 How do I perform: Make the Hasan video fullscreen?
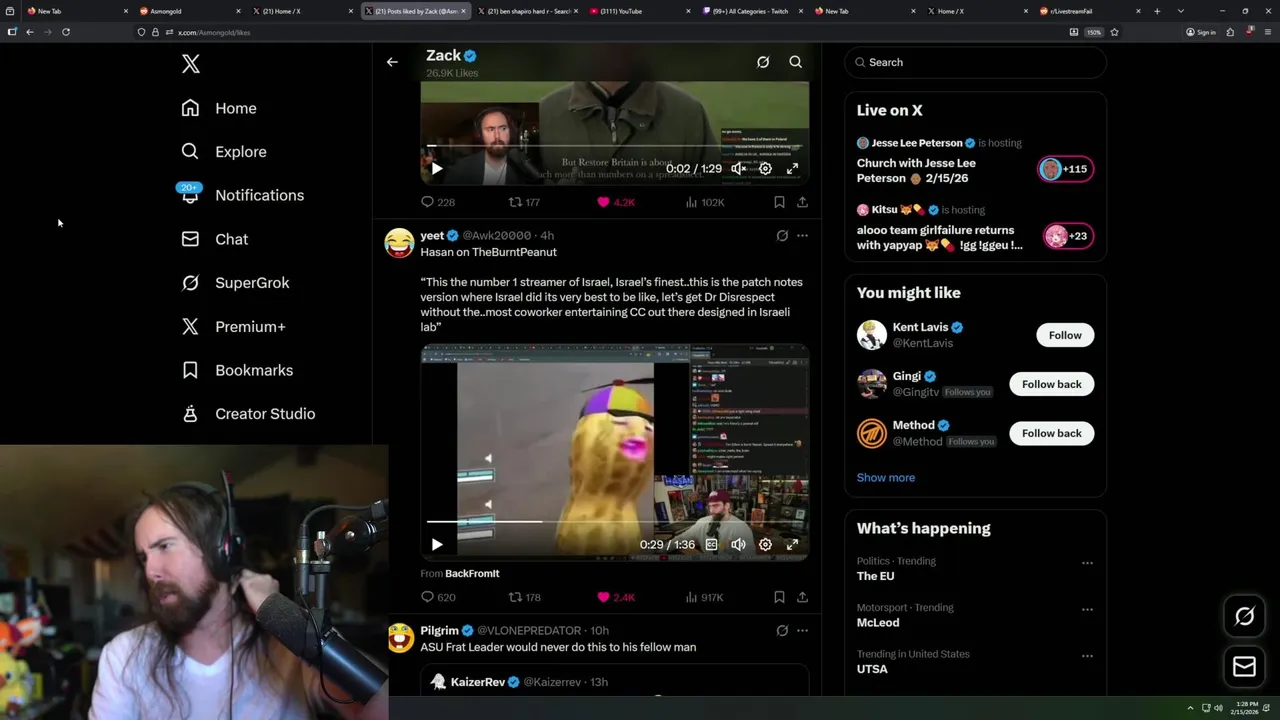(792, 545)
